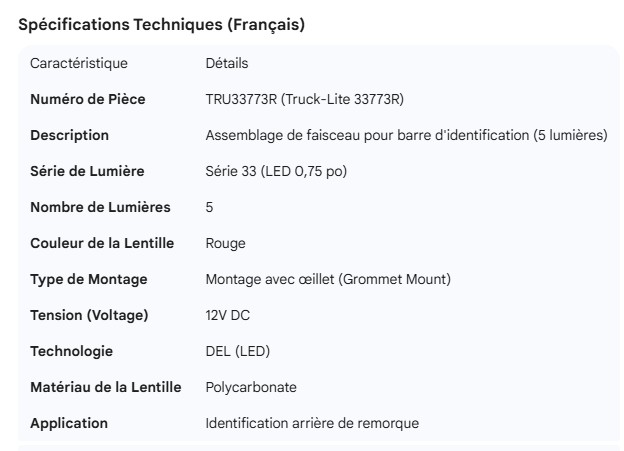
Task: Select the "Matériau de la Lentille" label
Action: [105, 388]
